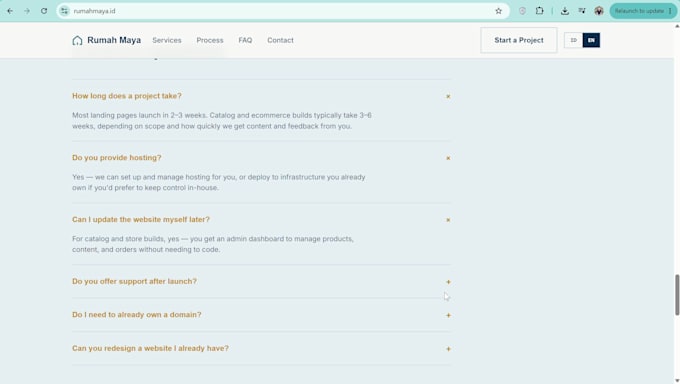The height and width of the screenshot is (384, 680).
Task: Switch language to ID
Action: coord(573,40)
